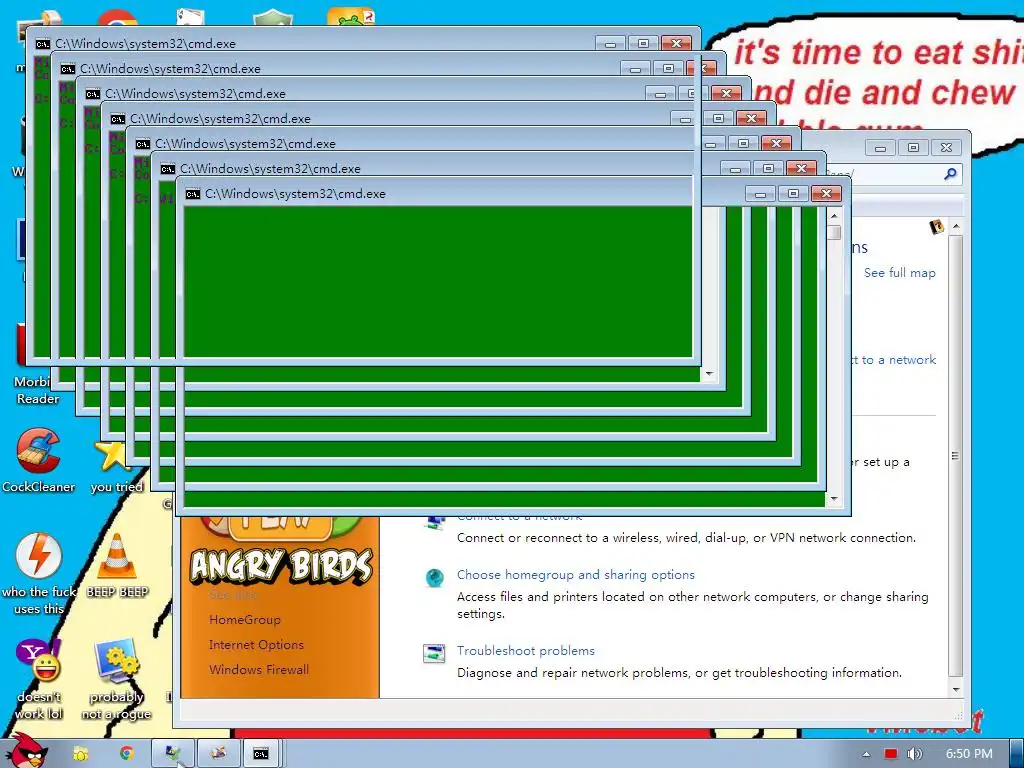Select the Paint taskbar button
The height and width of the screenshot is (768, 1024).
click(218, 754)
